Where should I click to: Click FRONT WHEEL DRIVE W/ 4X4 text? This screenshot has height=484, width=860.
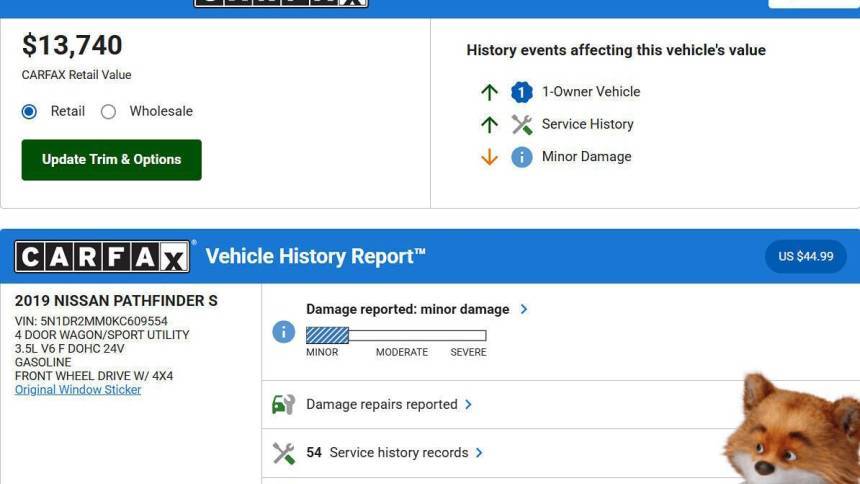(94, 376)
